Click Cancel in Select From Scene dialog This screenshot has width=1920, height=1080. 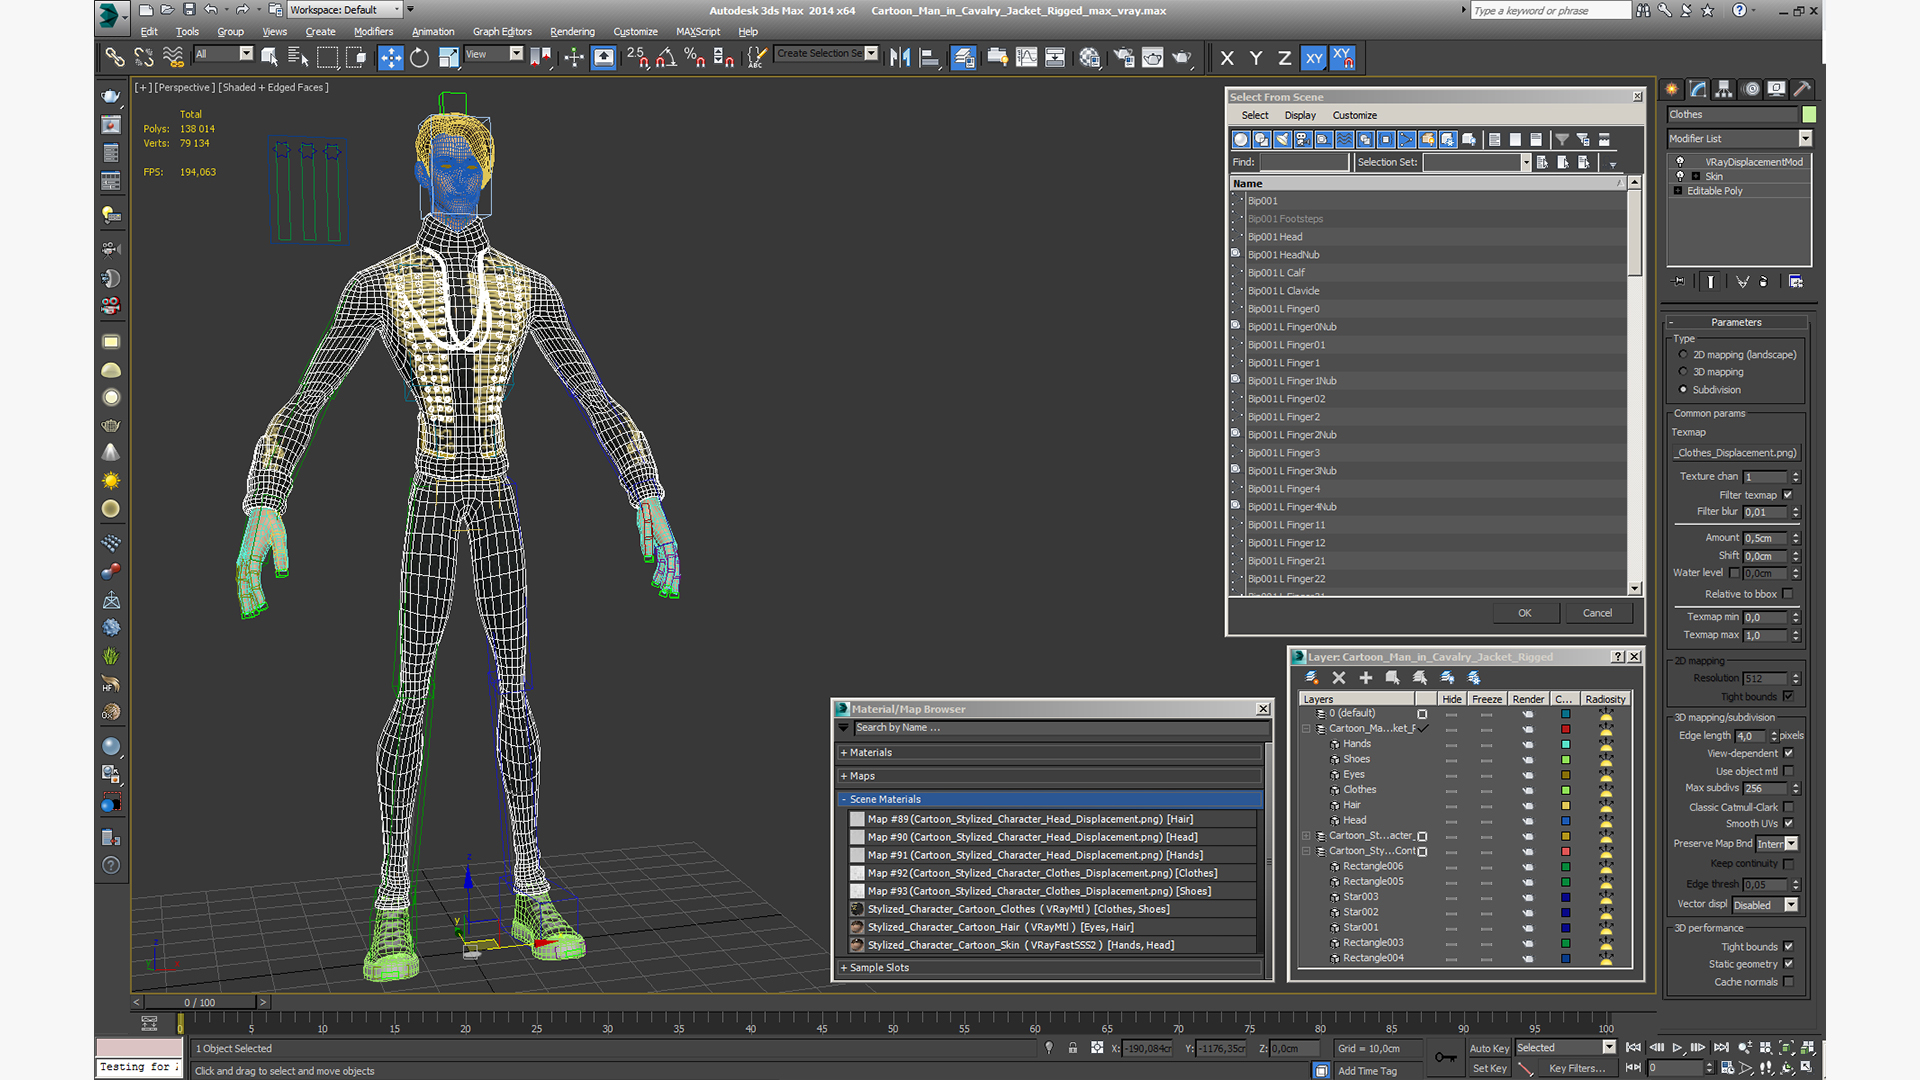(1597, 613)
